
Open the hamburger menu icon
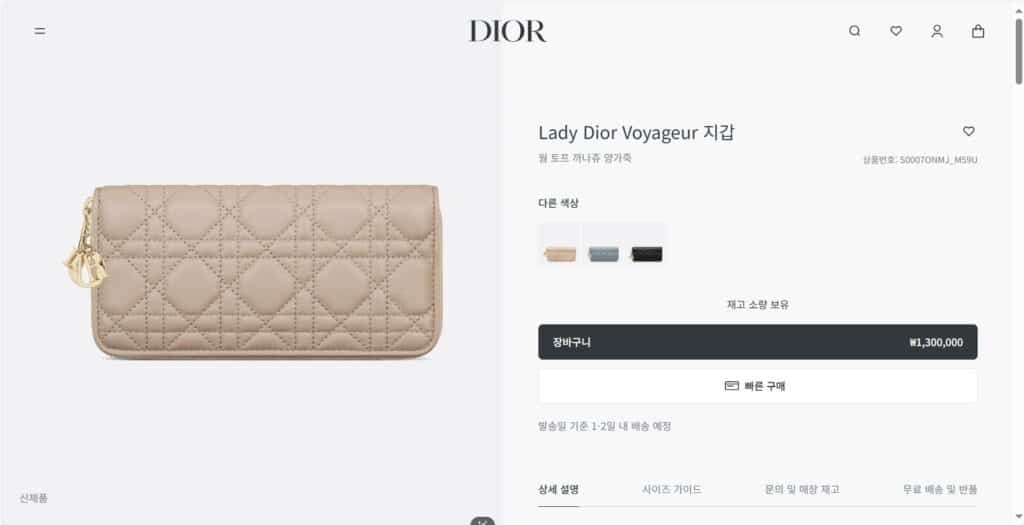click(x=40, y=31)
